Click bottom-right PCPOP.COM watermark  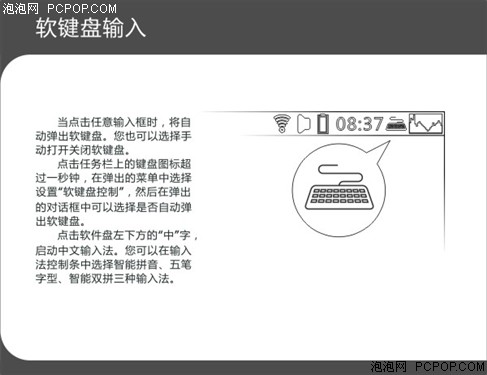(x=450, y=367)
